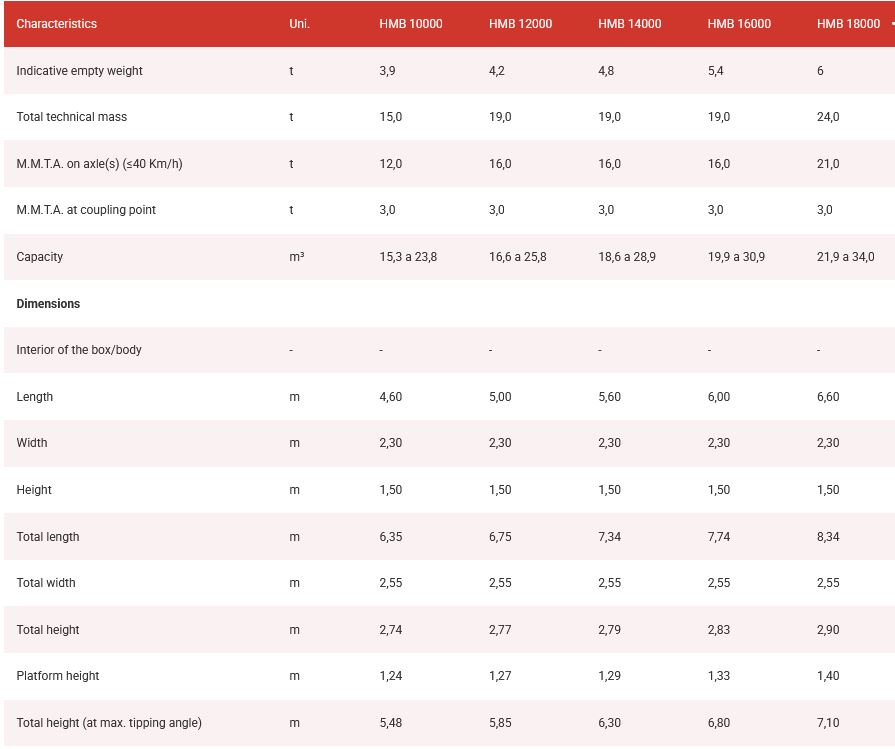Click the M.M.T.A. at coupling point label
Image resolution: width=895 pixels, height=749 pixels.
point(86,210)
